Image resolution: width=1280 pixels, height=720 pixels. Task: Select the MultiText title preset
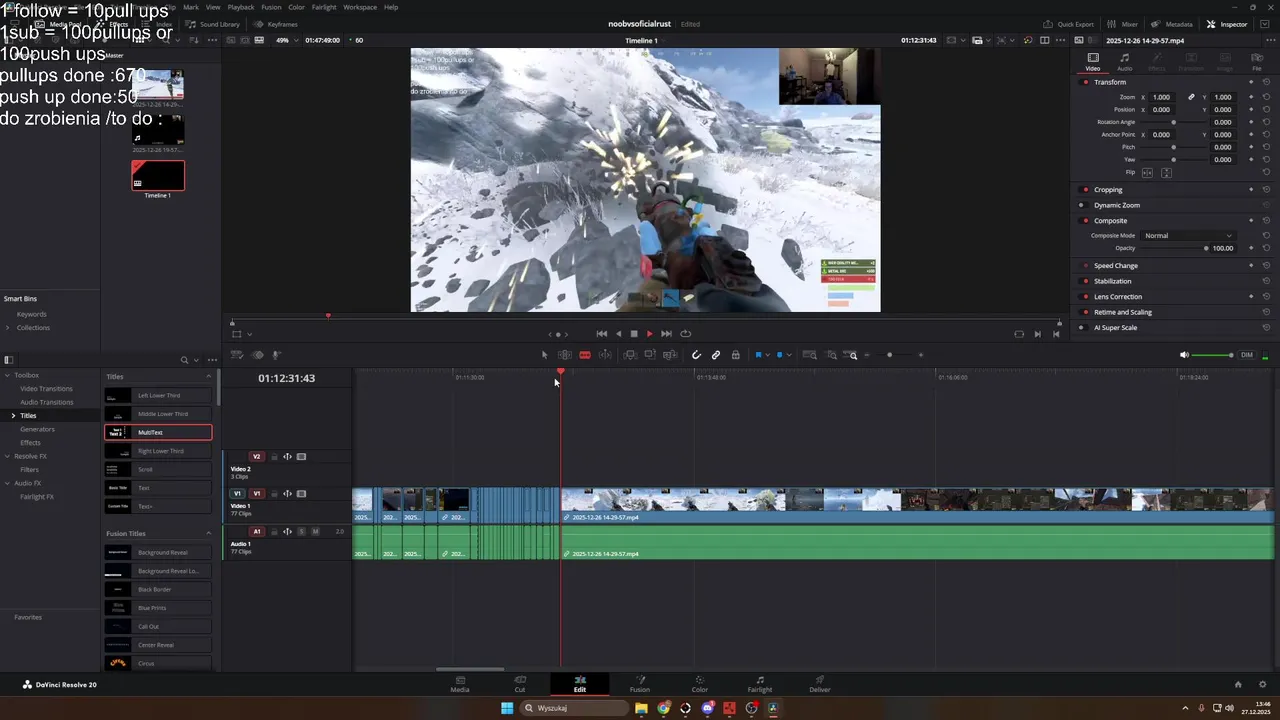click(x=158, y=432)
